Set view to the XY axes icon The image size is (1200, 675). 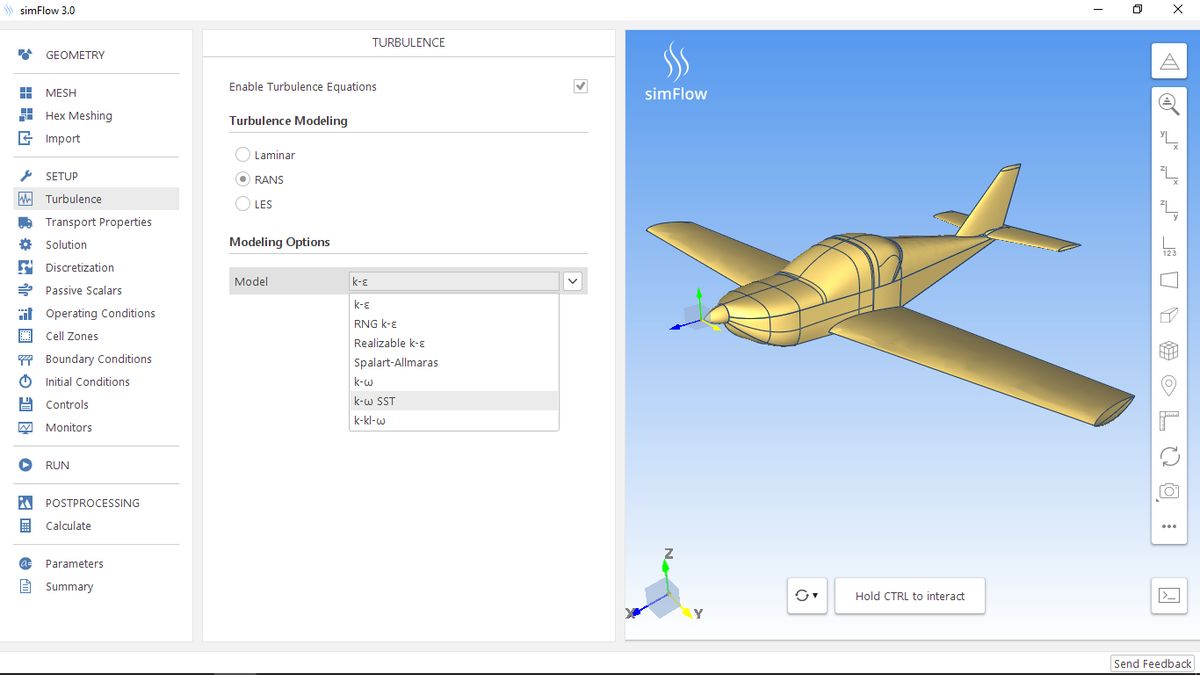tap(1168, 139)
